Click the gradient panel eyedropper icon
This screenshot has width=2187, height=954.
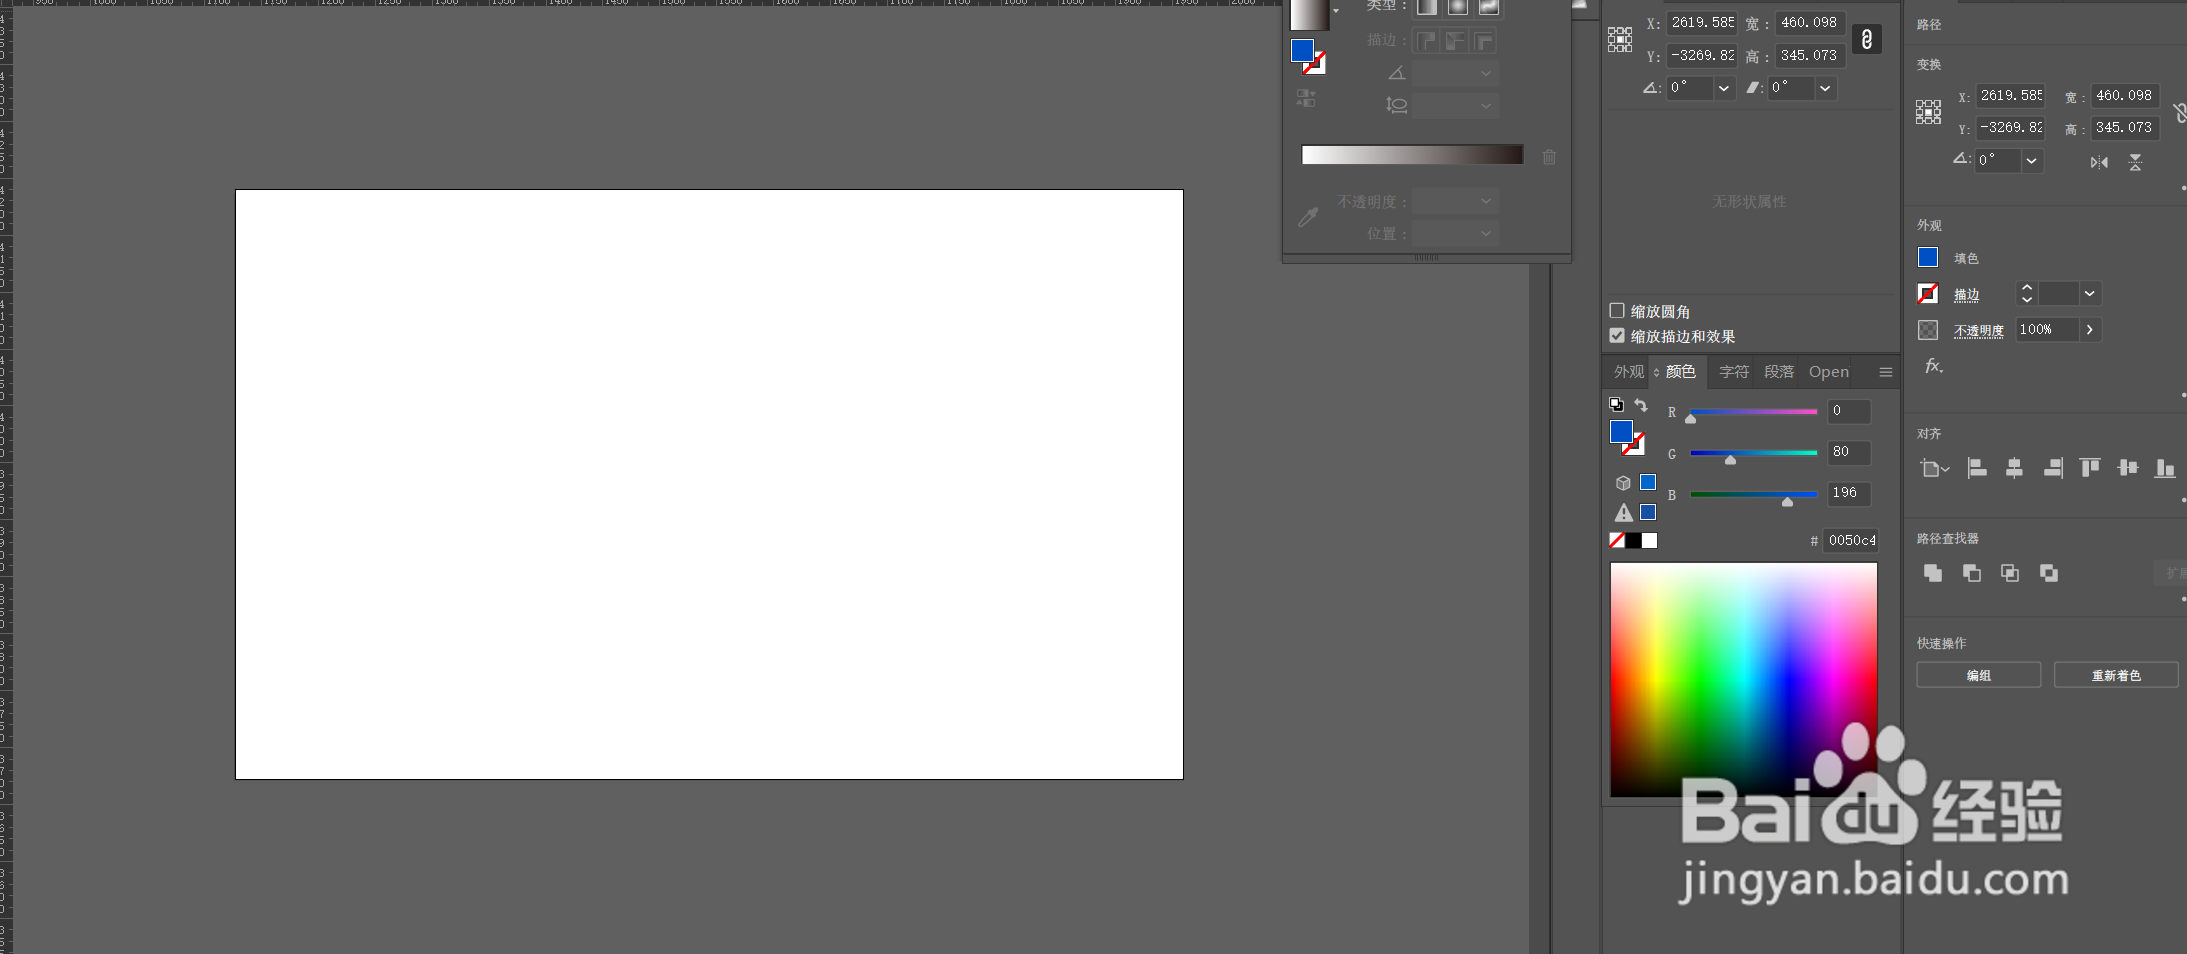pos(1308,217)
